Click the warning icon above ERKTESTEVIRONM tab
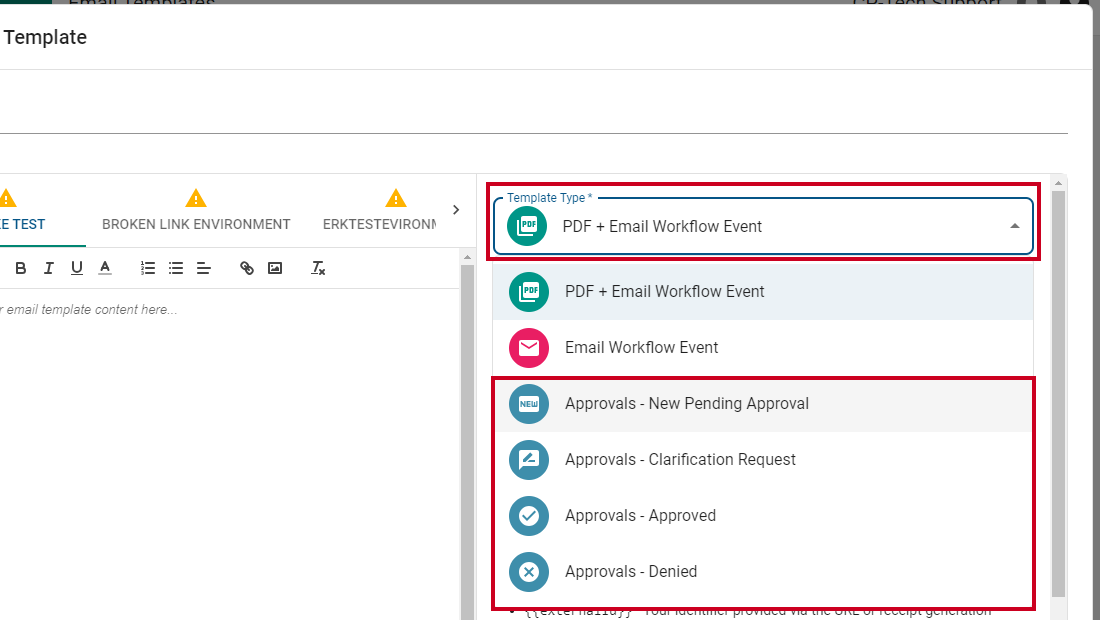This screenshot has width=1100, height=620. point(396,198)
